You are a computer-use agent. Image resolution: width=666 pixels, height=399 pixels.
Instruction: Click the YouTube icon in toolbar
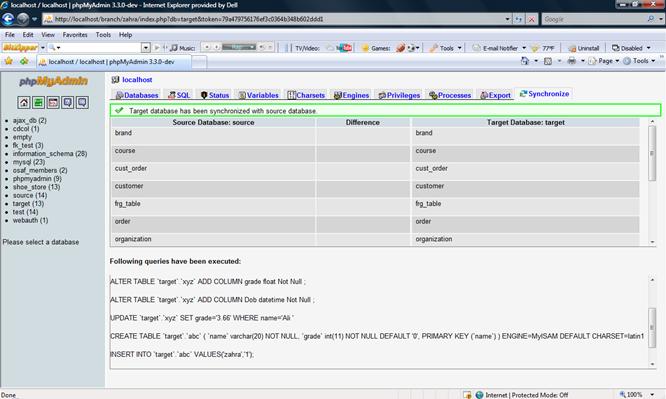pyautogui.click(x=344, y=48)
